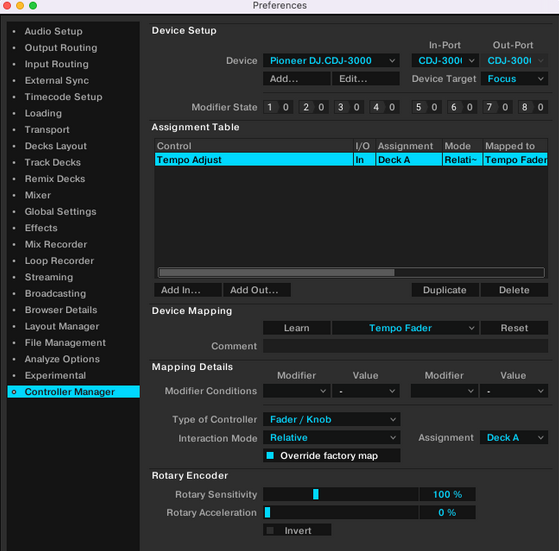559x551 pixels.
Task: Click Modifier State 1 value
Action: pos(286,107)
